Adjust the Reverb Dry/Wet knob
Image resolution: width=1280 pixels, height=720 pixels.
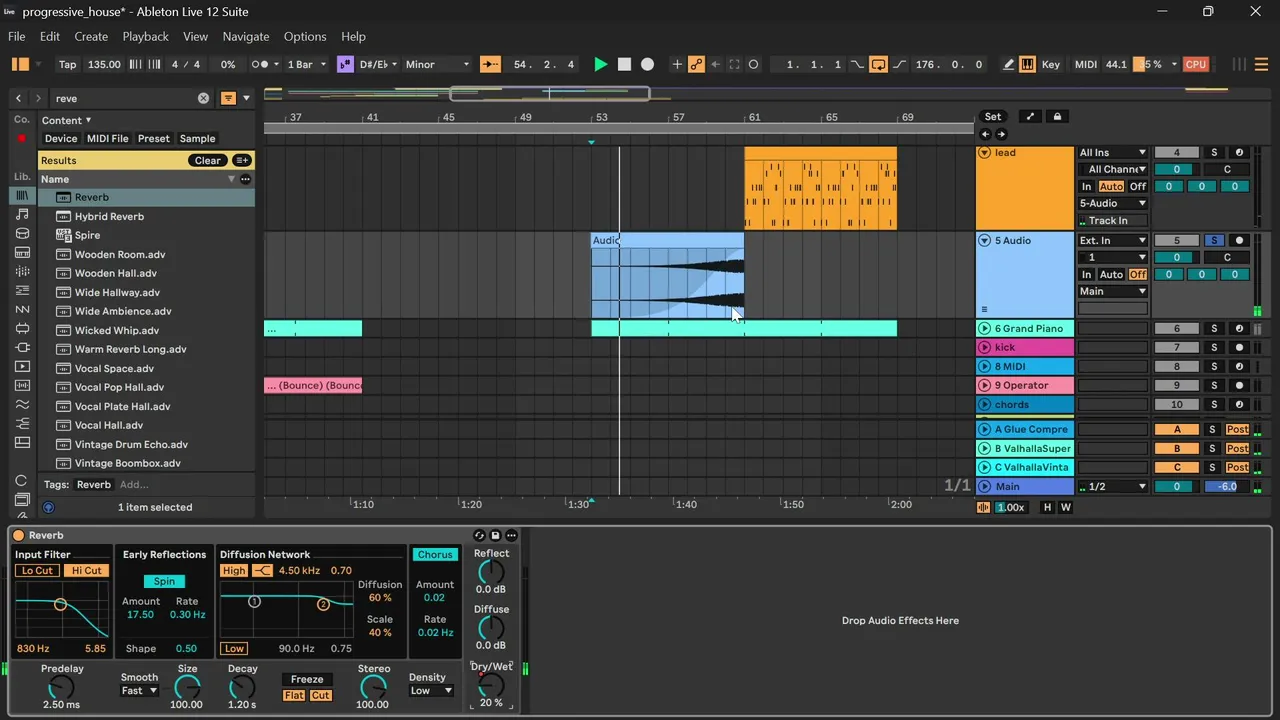click(x=490, y=684)
